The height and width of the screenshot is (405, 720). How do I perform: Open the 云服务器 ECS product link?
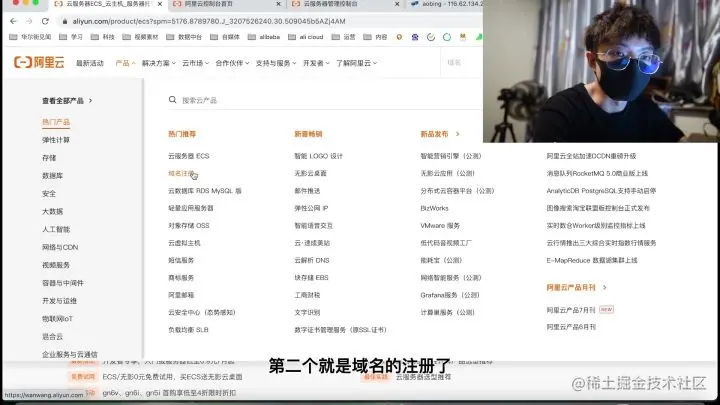pos(189,156)
